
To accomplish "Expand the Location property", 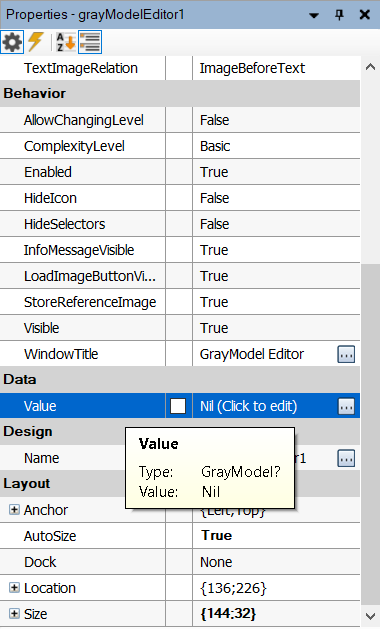I will point(14,588).
